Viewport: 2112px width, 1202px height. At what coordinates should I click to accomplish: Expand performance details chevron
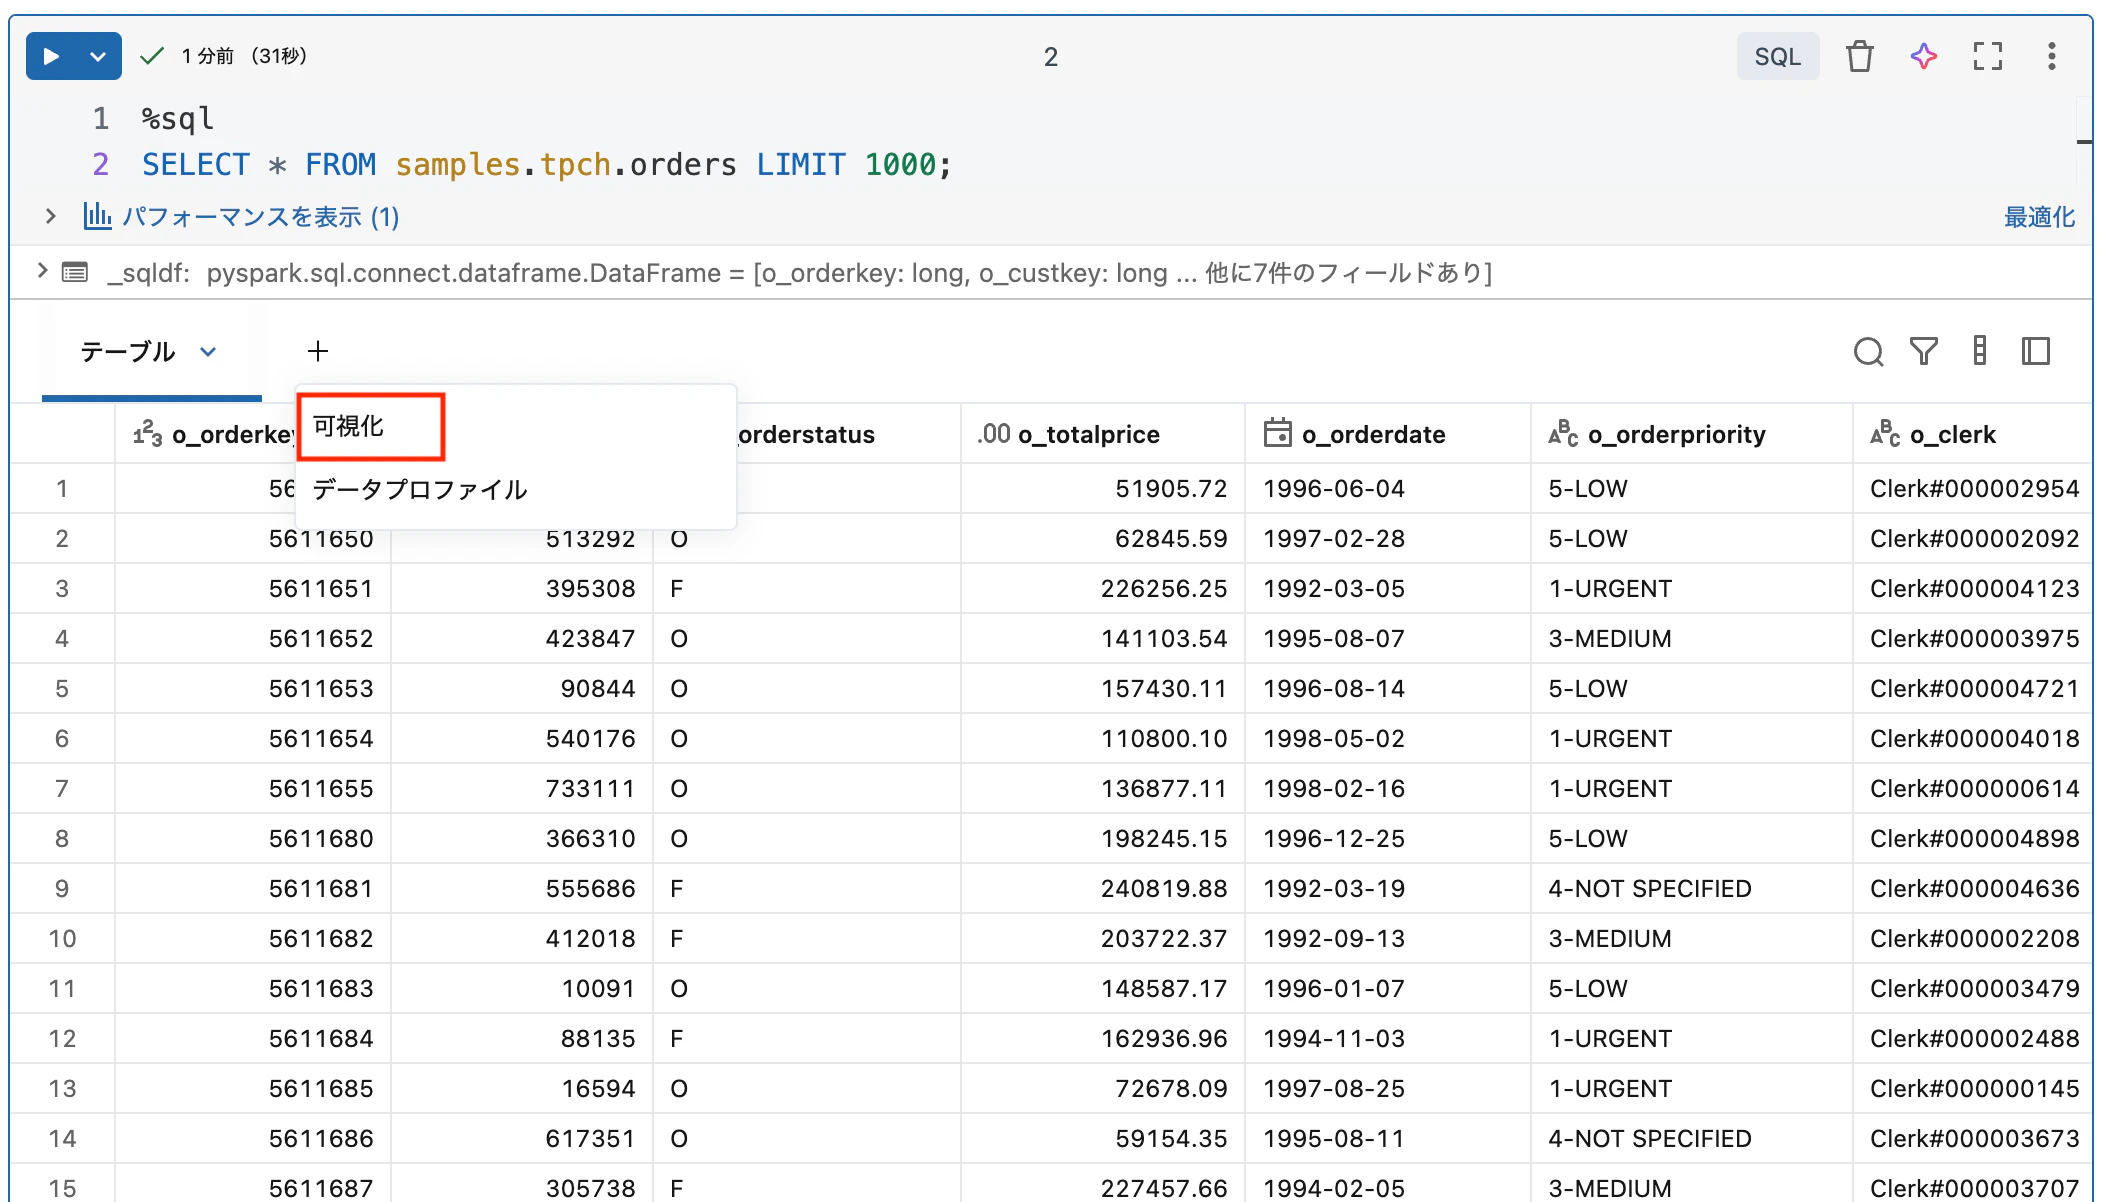click(50, 216)
